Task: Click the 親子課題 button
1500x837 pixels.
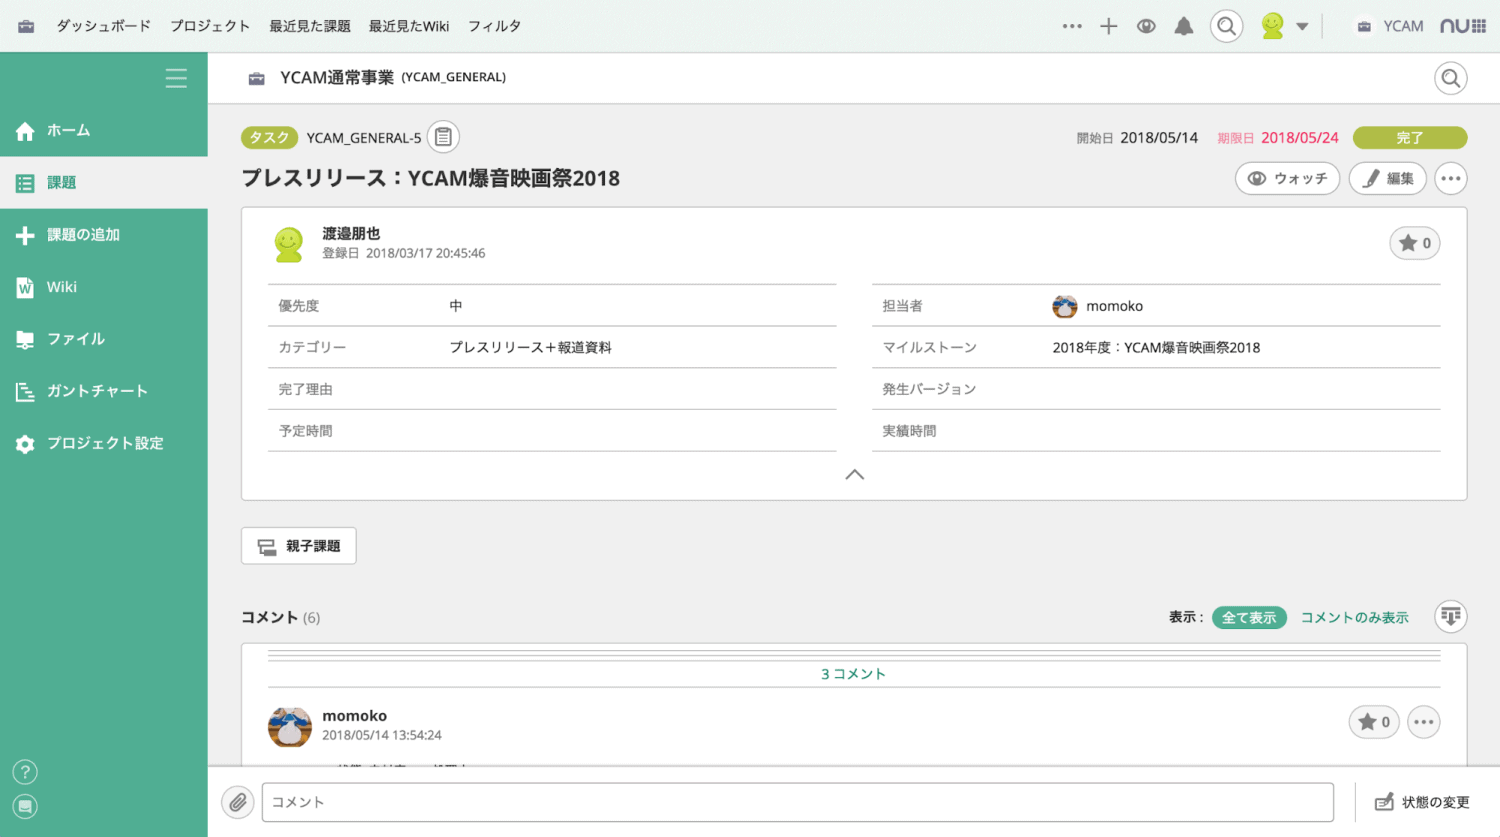Action: [299, 546]
